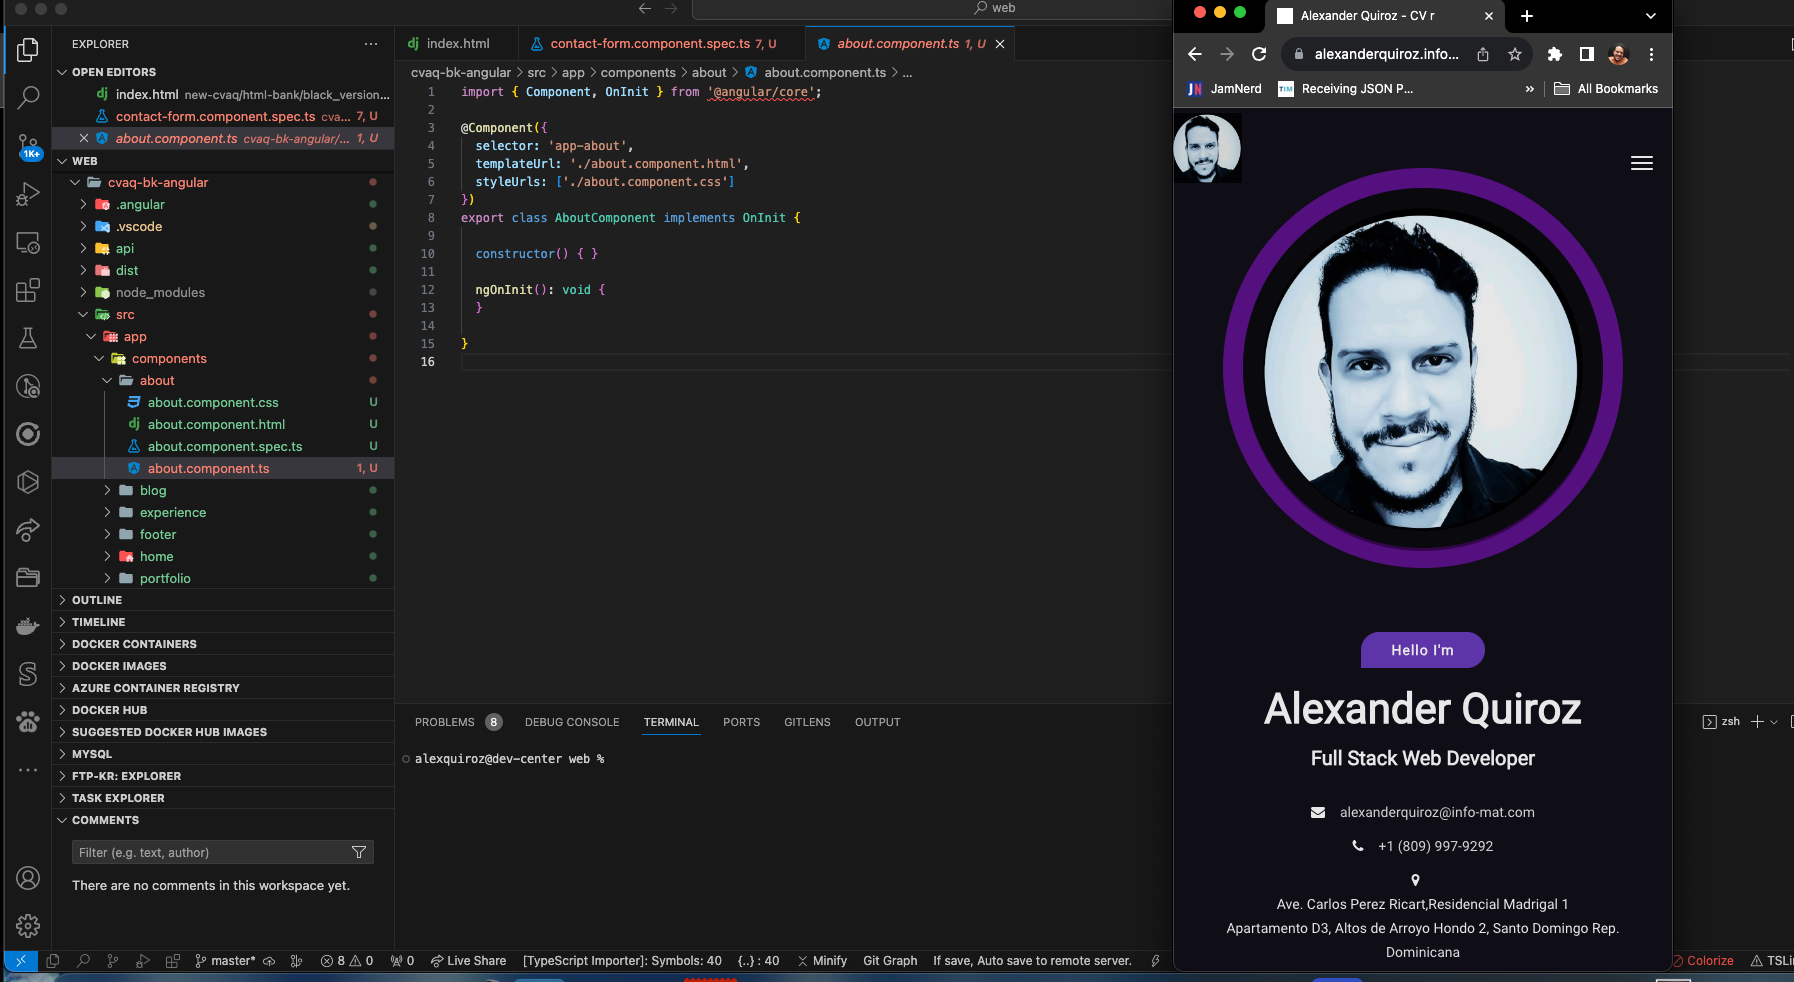The width and height of the screenshot is (1794, 982).
Task: Open Run and Debug view
Action: point(28,194)
